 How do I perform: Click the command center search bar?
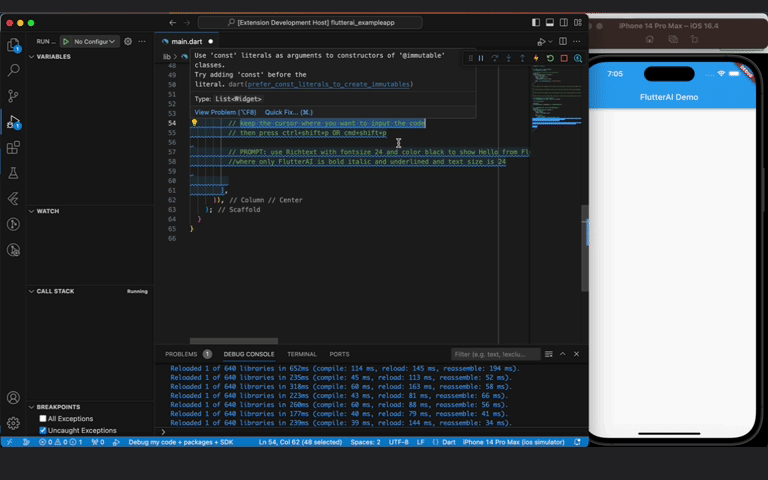[311, 23]
